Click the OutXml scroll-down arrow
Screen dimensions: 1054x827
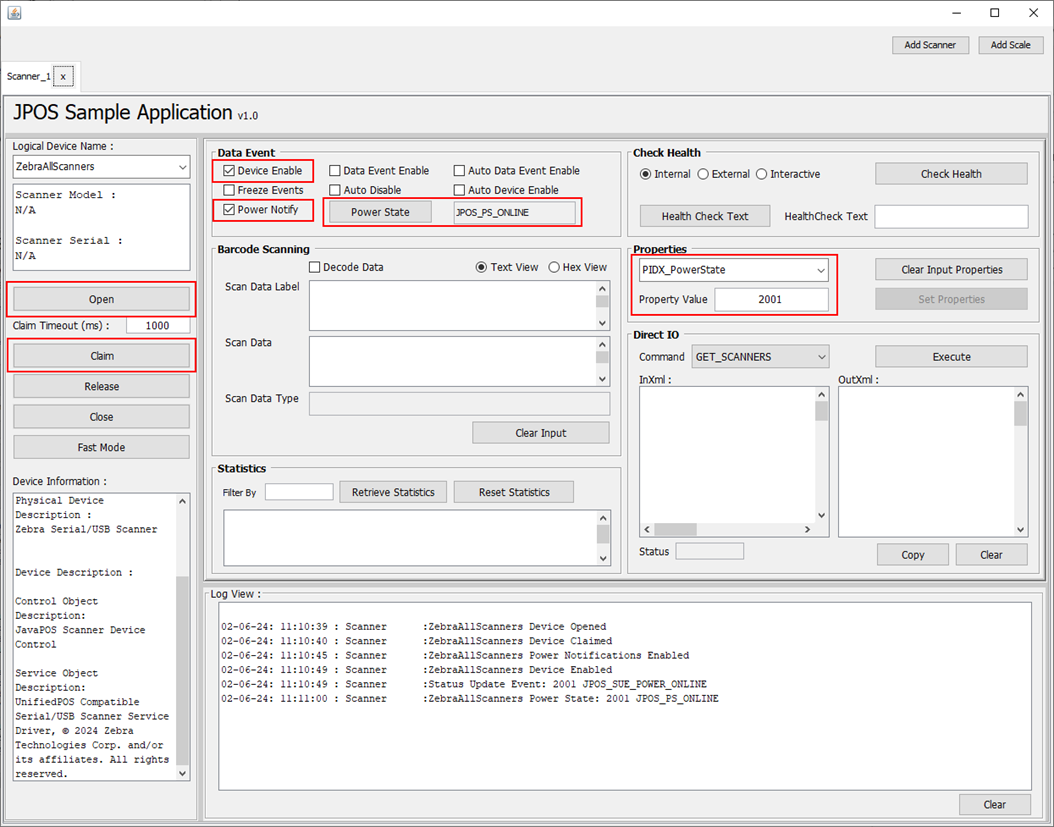(1020, 530)
